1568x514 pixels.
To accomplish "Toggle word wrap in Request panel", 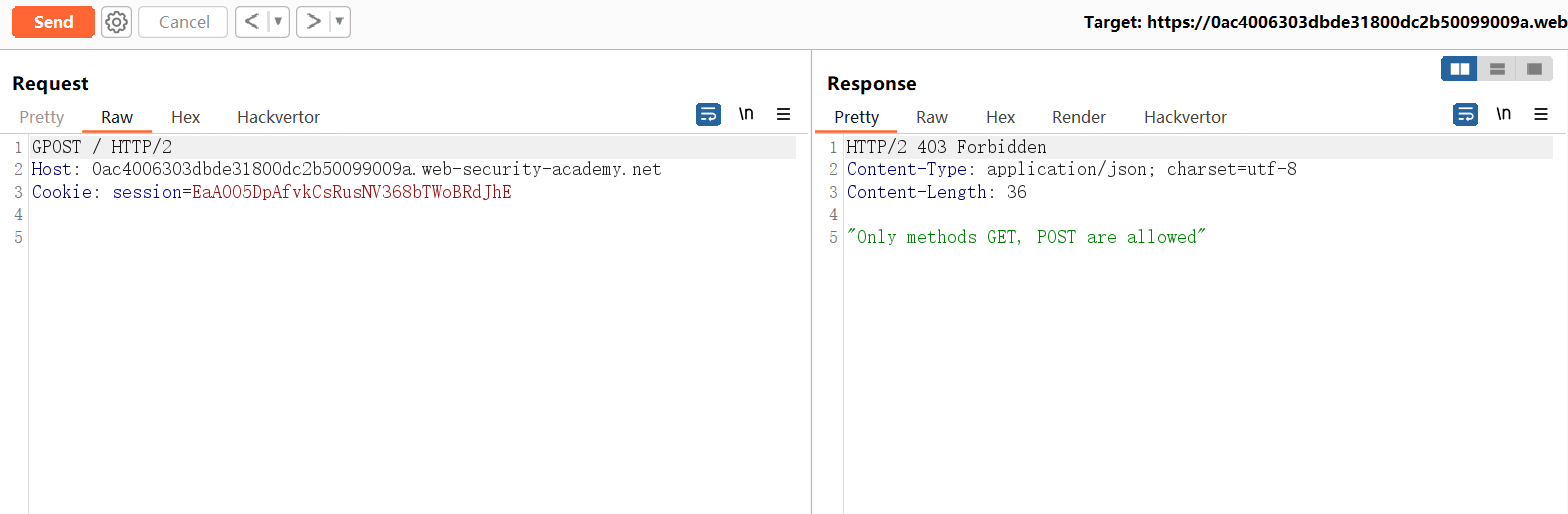I will 708,114.
